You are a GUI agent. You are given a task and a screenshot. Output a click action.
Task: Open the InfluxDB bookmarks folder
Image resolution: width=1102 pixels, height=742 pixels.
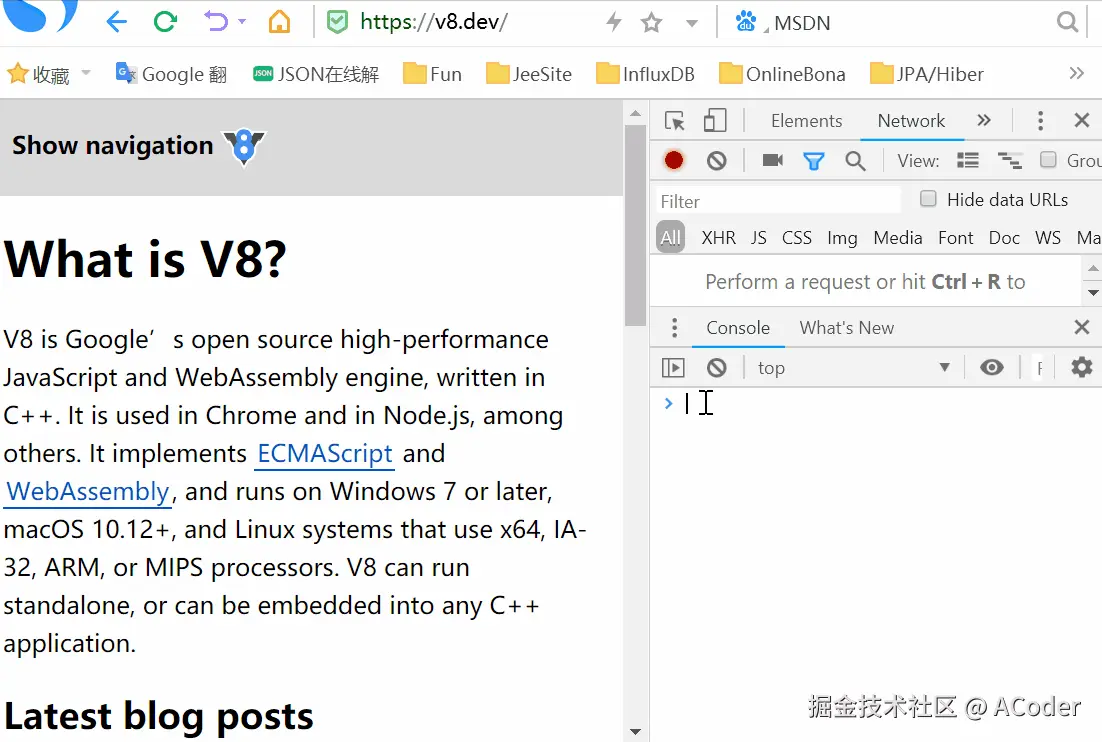(644, 74)
